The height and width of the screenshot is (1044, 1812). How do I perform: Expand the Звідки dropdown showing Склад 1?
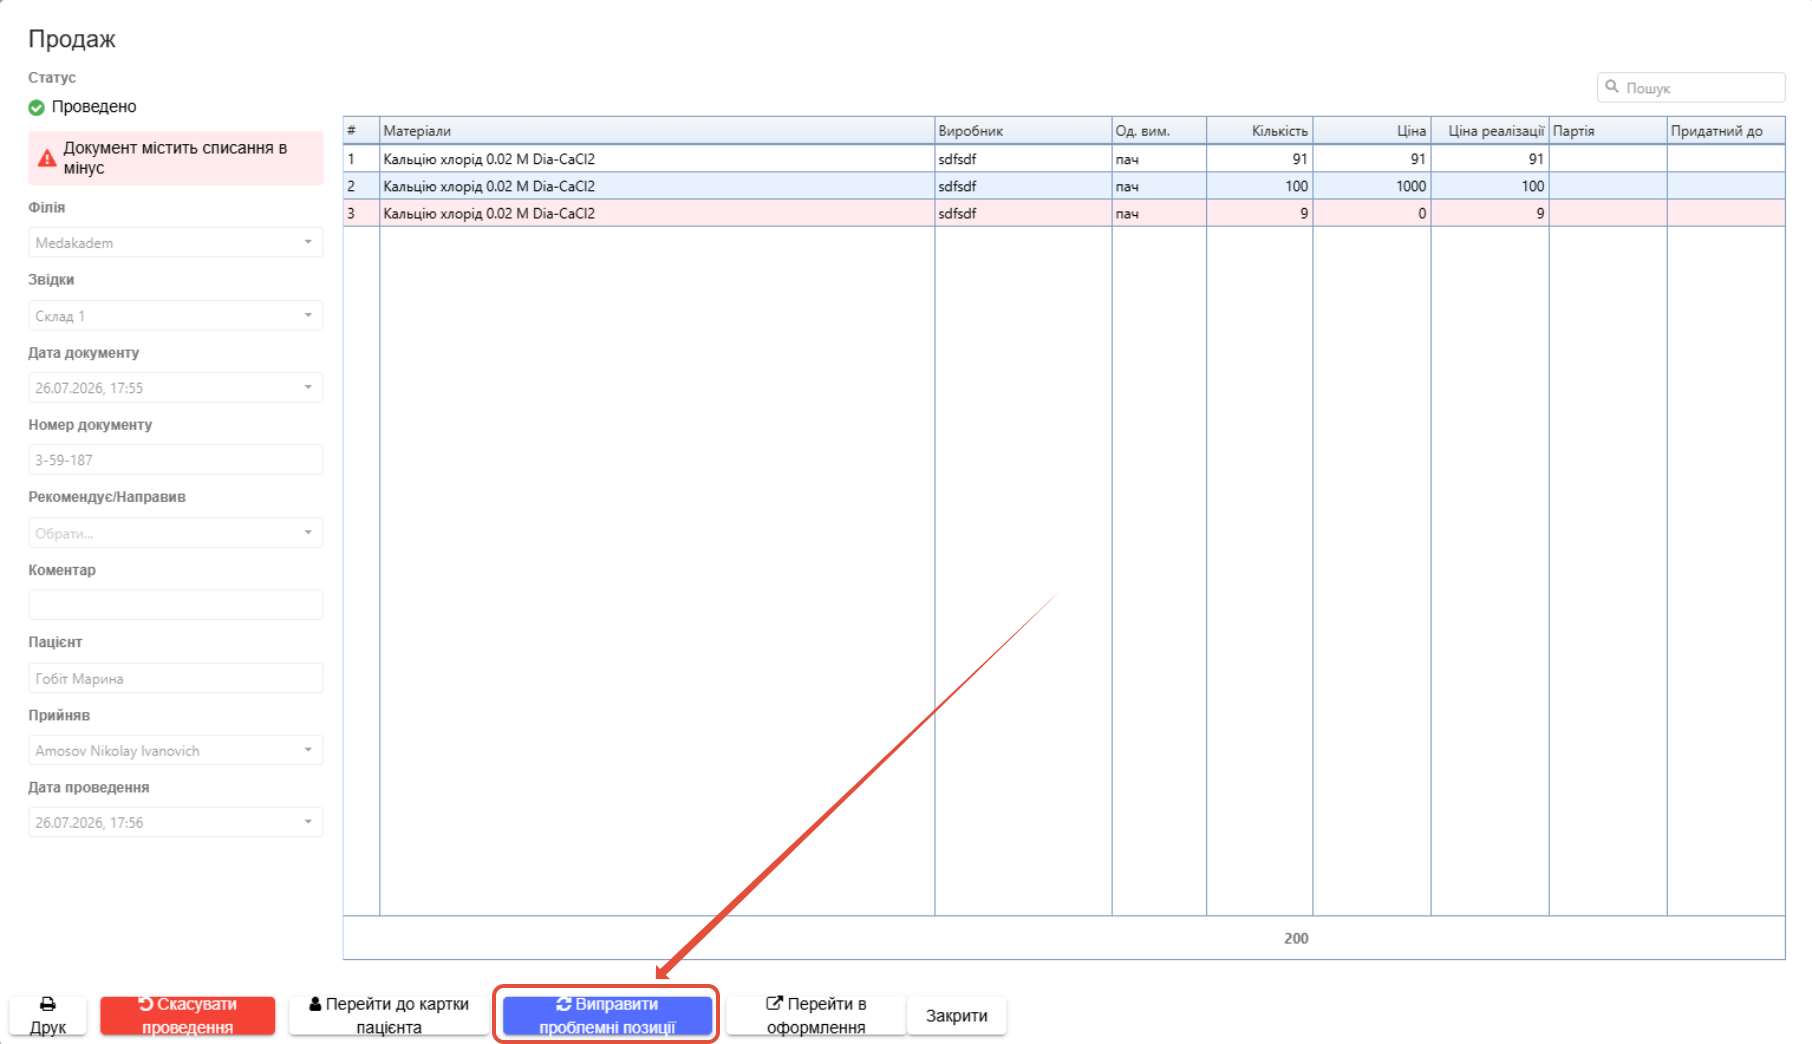[176, 315]
